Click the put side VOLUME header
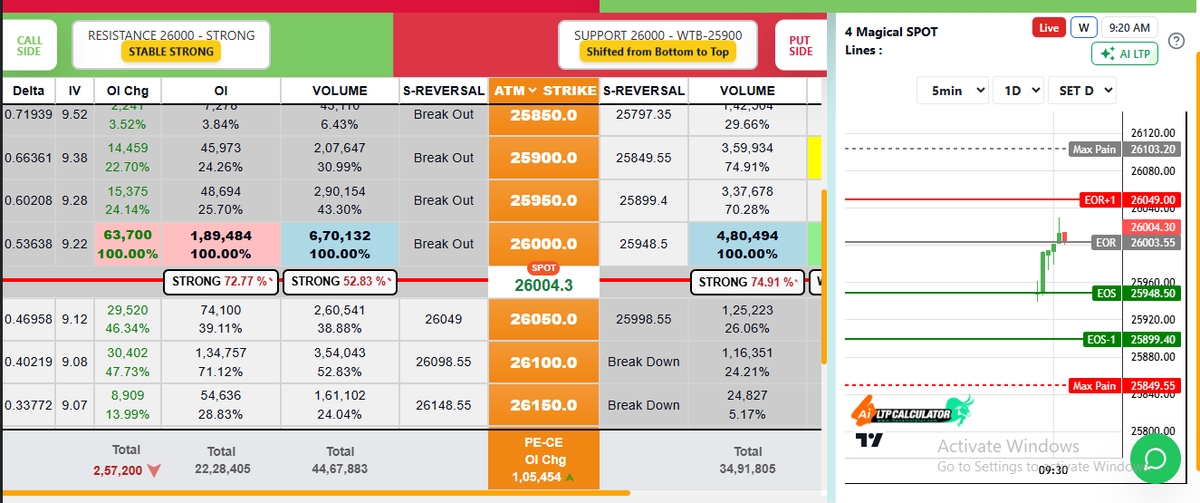 click(747, 91)
